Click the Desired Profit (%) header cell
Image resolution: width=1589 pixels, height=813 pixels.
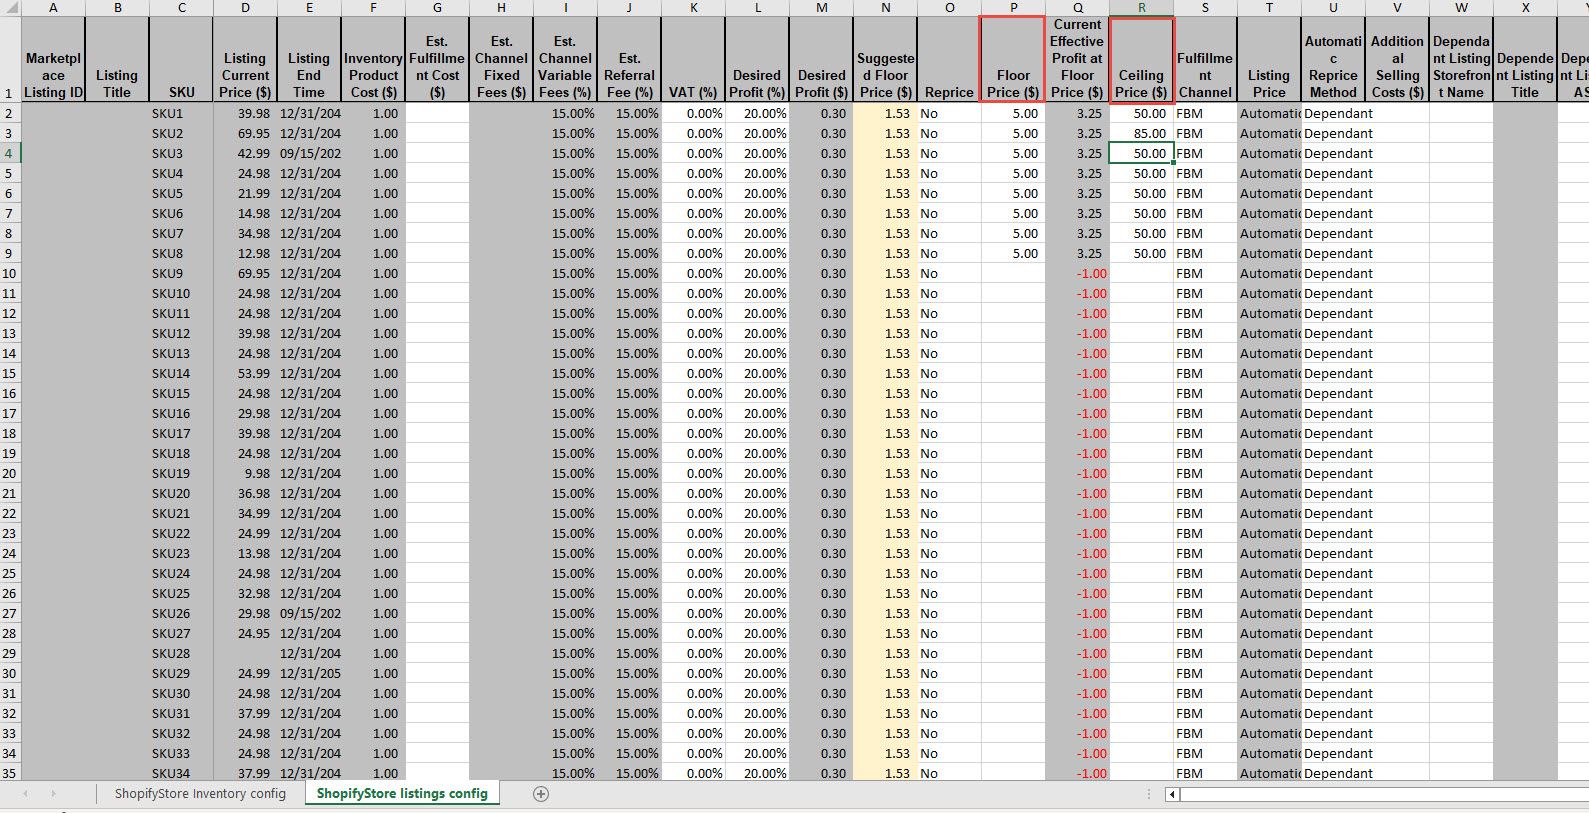[757, 59]
